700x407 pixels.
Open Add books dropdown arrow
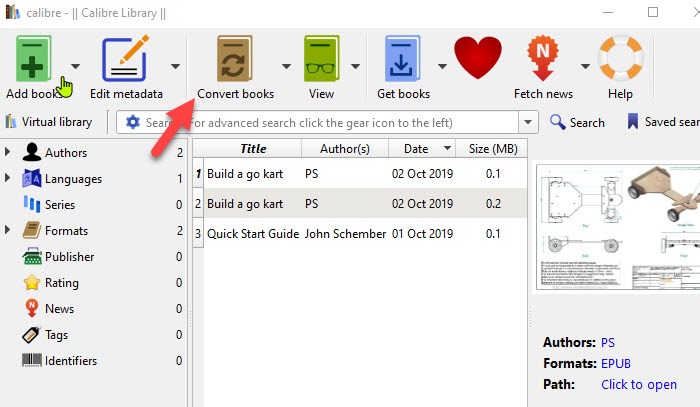click(x=75, y=66)
